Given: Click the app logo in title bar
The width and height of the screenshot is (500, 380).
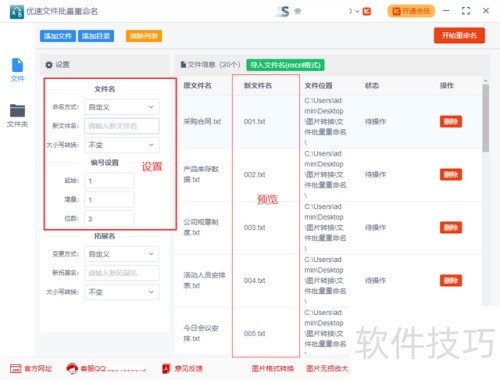Looking at the screenshot, I should (x=17, y=12).
